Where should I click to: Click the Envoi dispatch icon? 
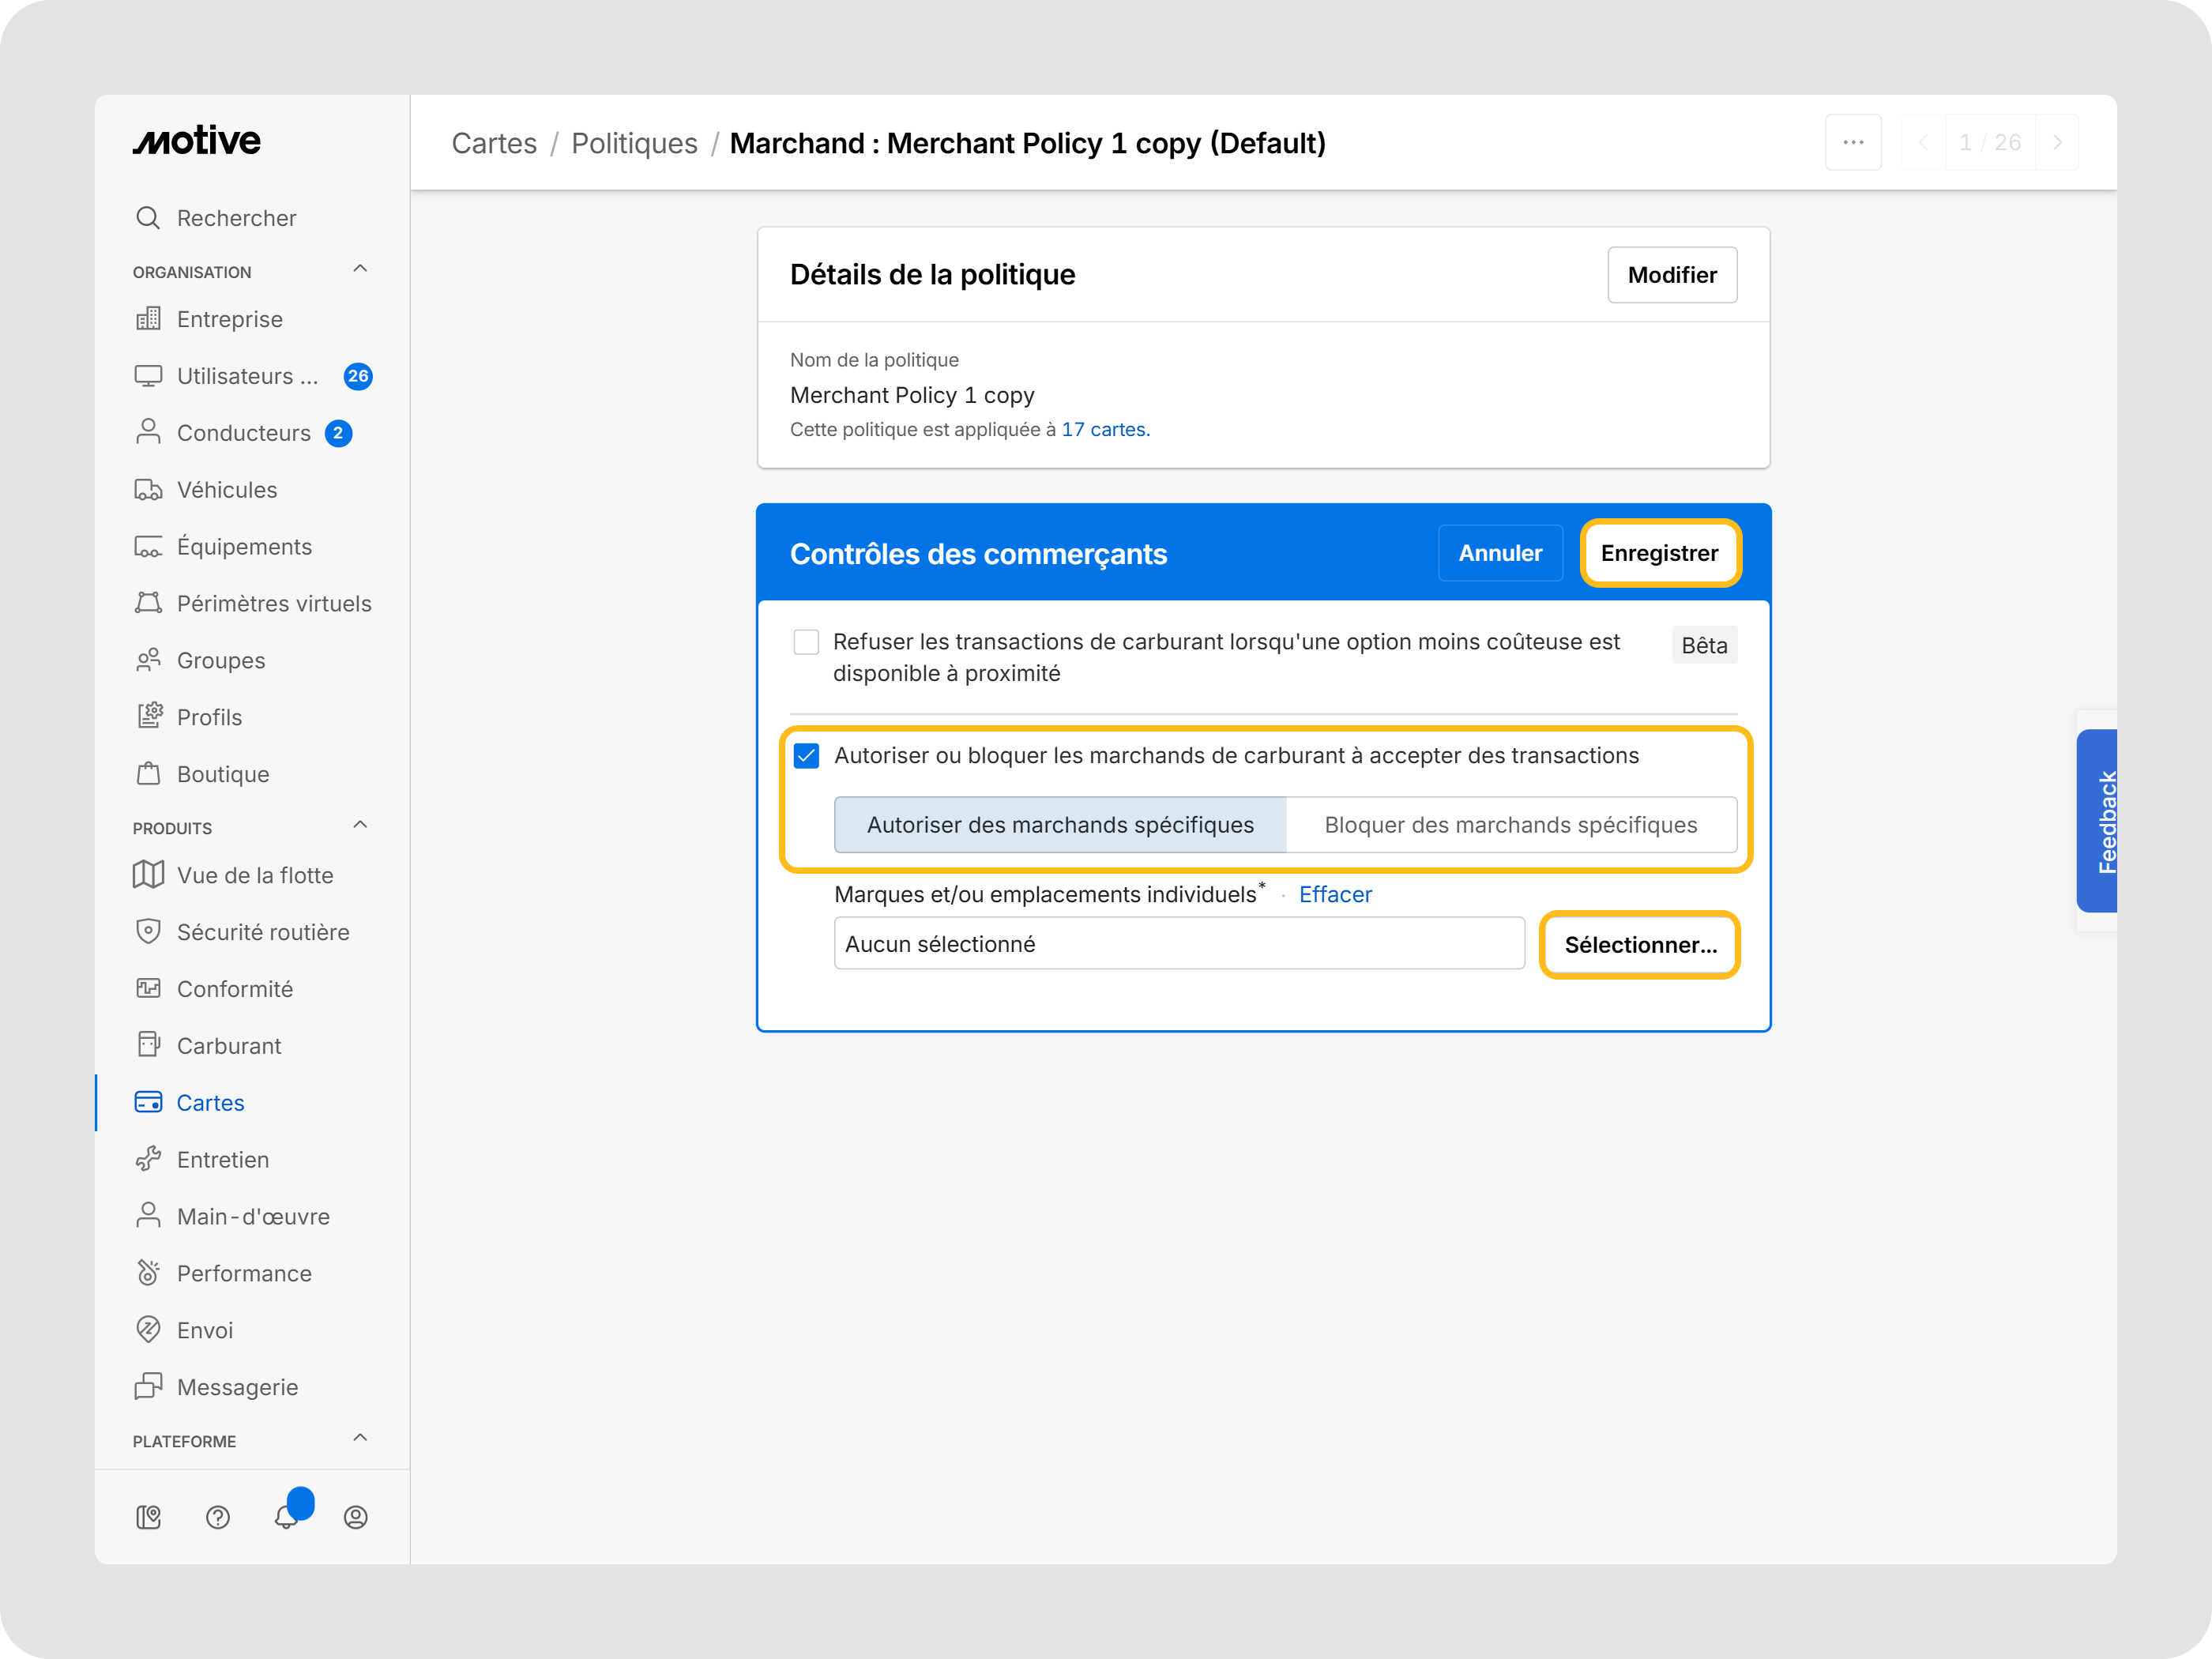tap(148, 1329)
